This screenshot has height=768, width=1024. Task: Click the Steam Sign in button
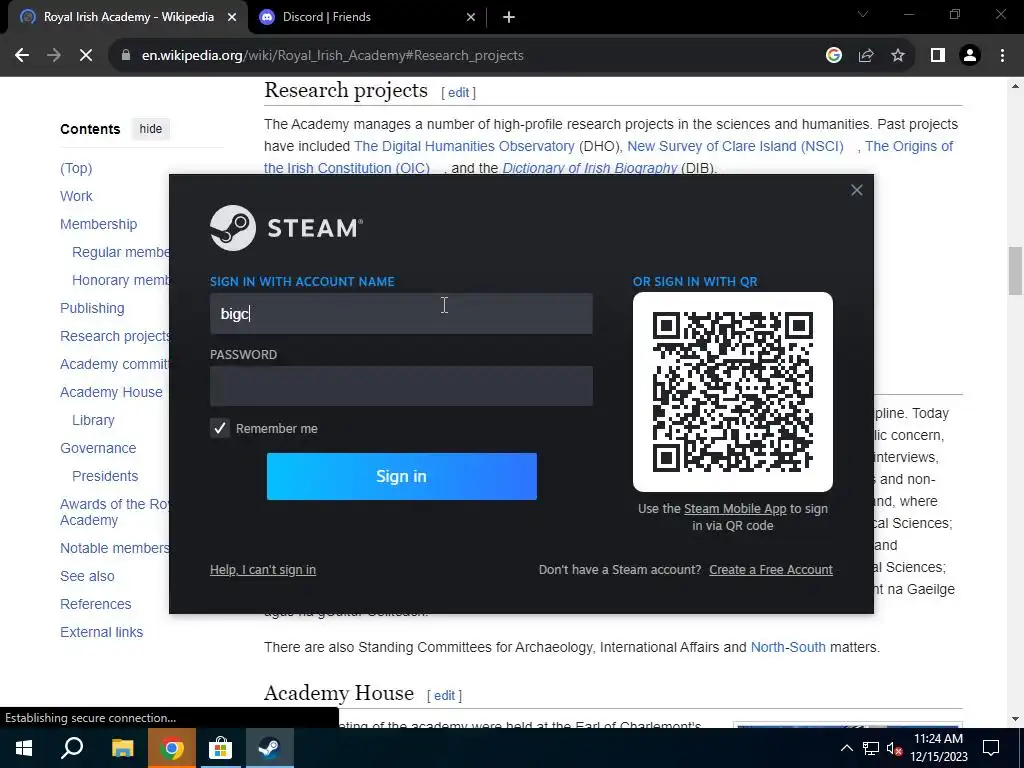click(x=402, y=476)
